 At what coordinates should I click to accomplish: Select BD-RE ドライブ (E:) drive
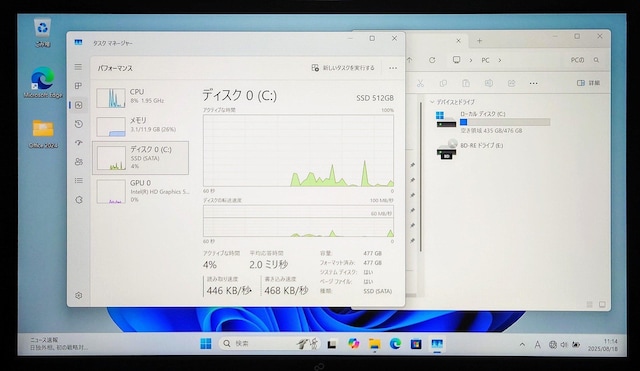(469, 149)
